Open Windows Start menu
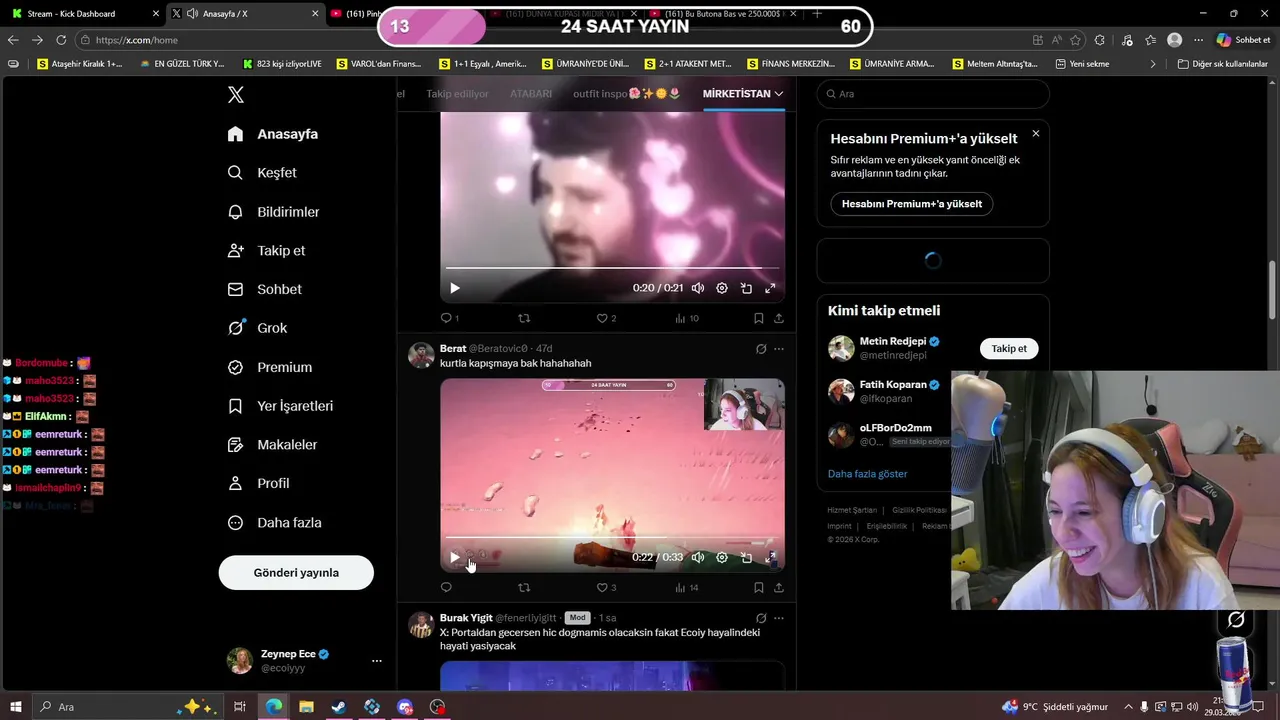This screenshot has height=720, width=1280. (x=15, y=707)
